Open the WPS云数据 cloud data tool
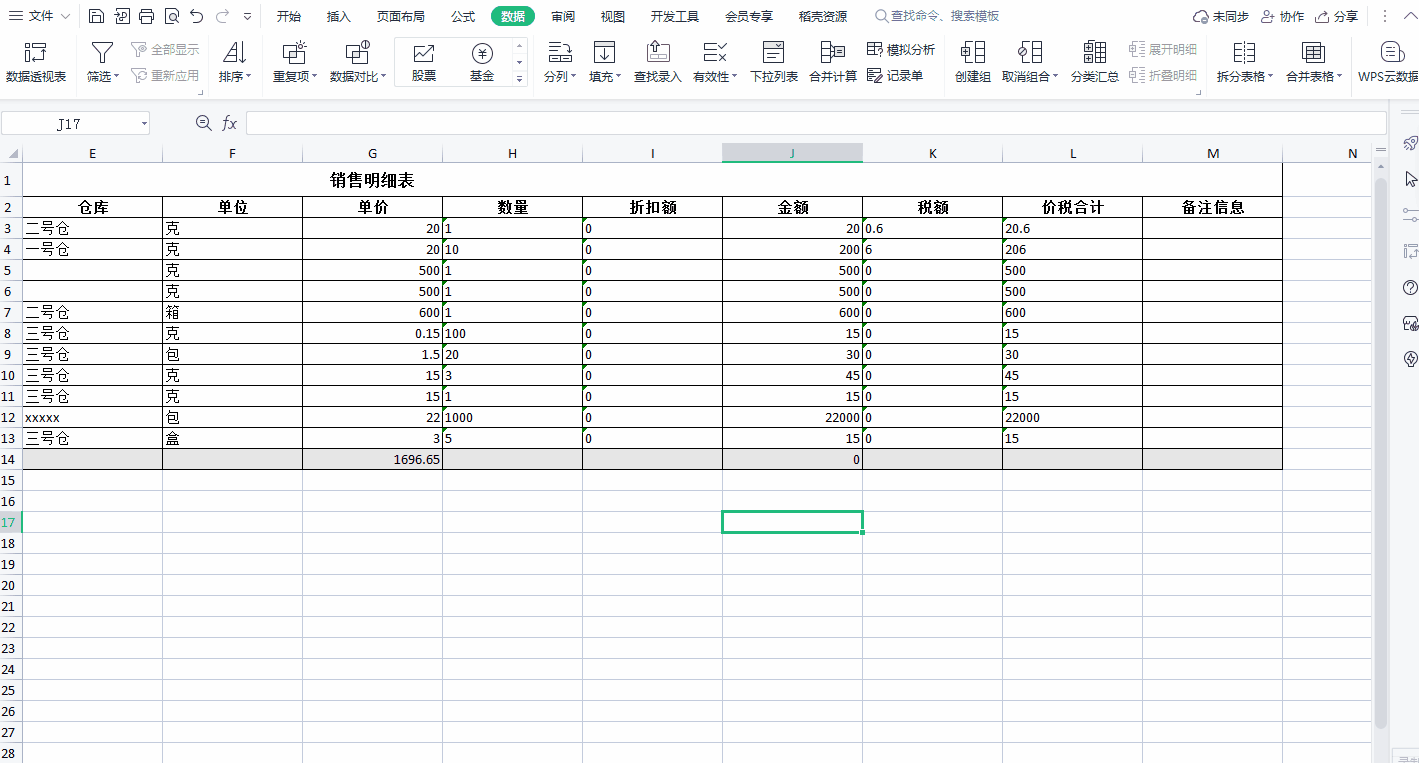 pos(1388,62)
